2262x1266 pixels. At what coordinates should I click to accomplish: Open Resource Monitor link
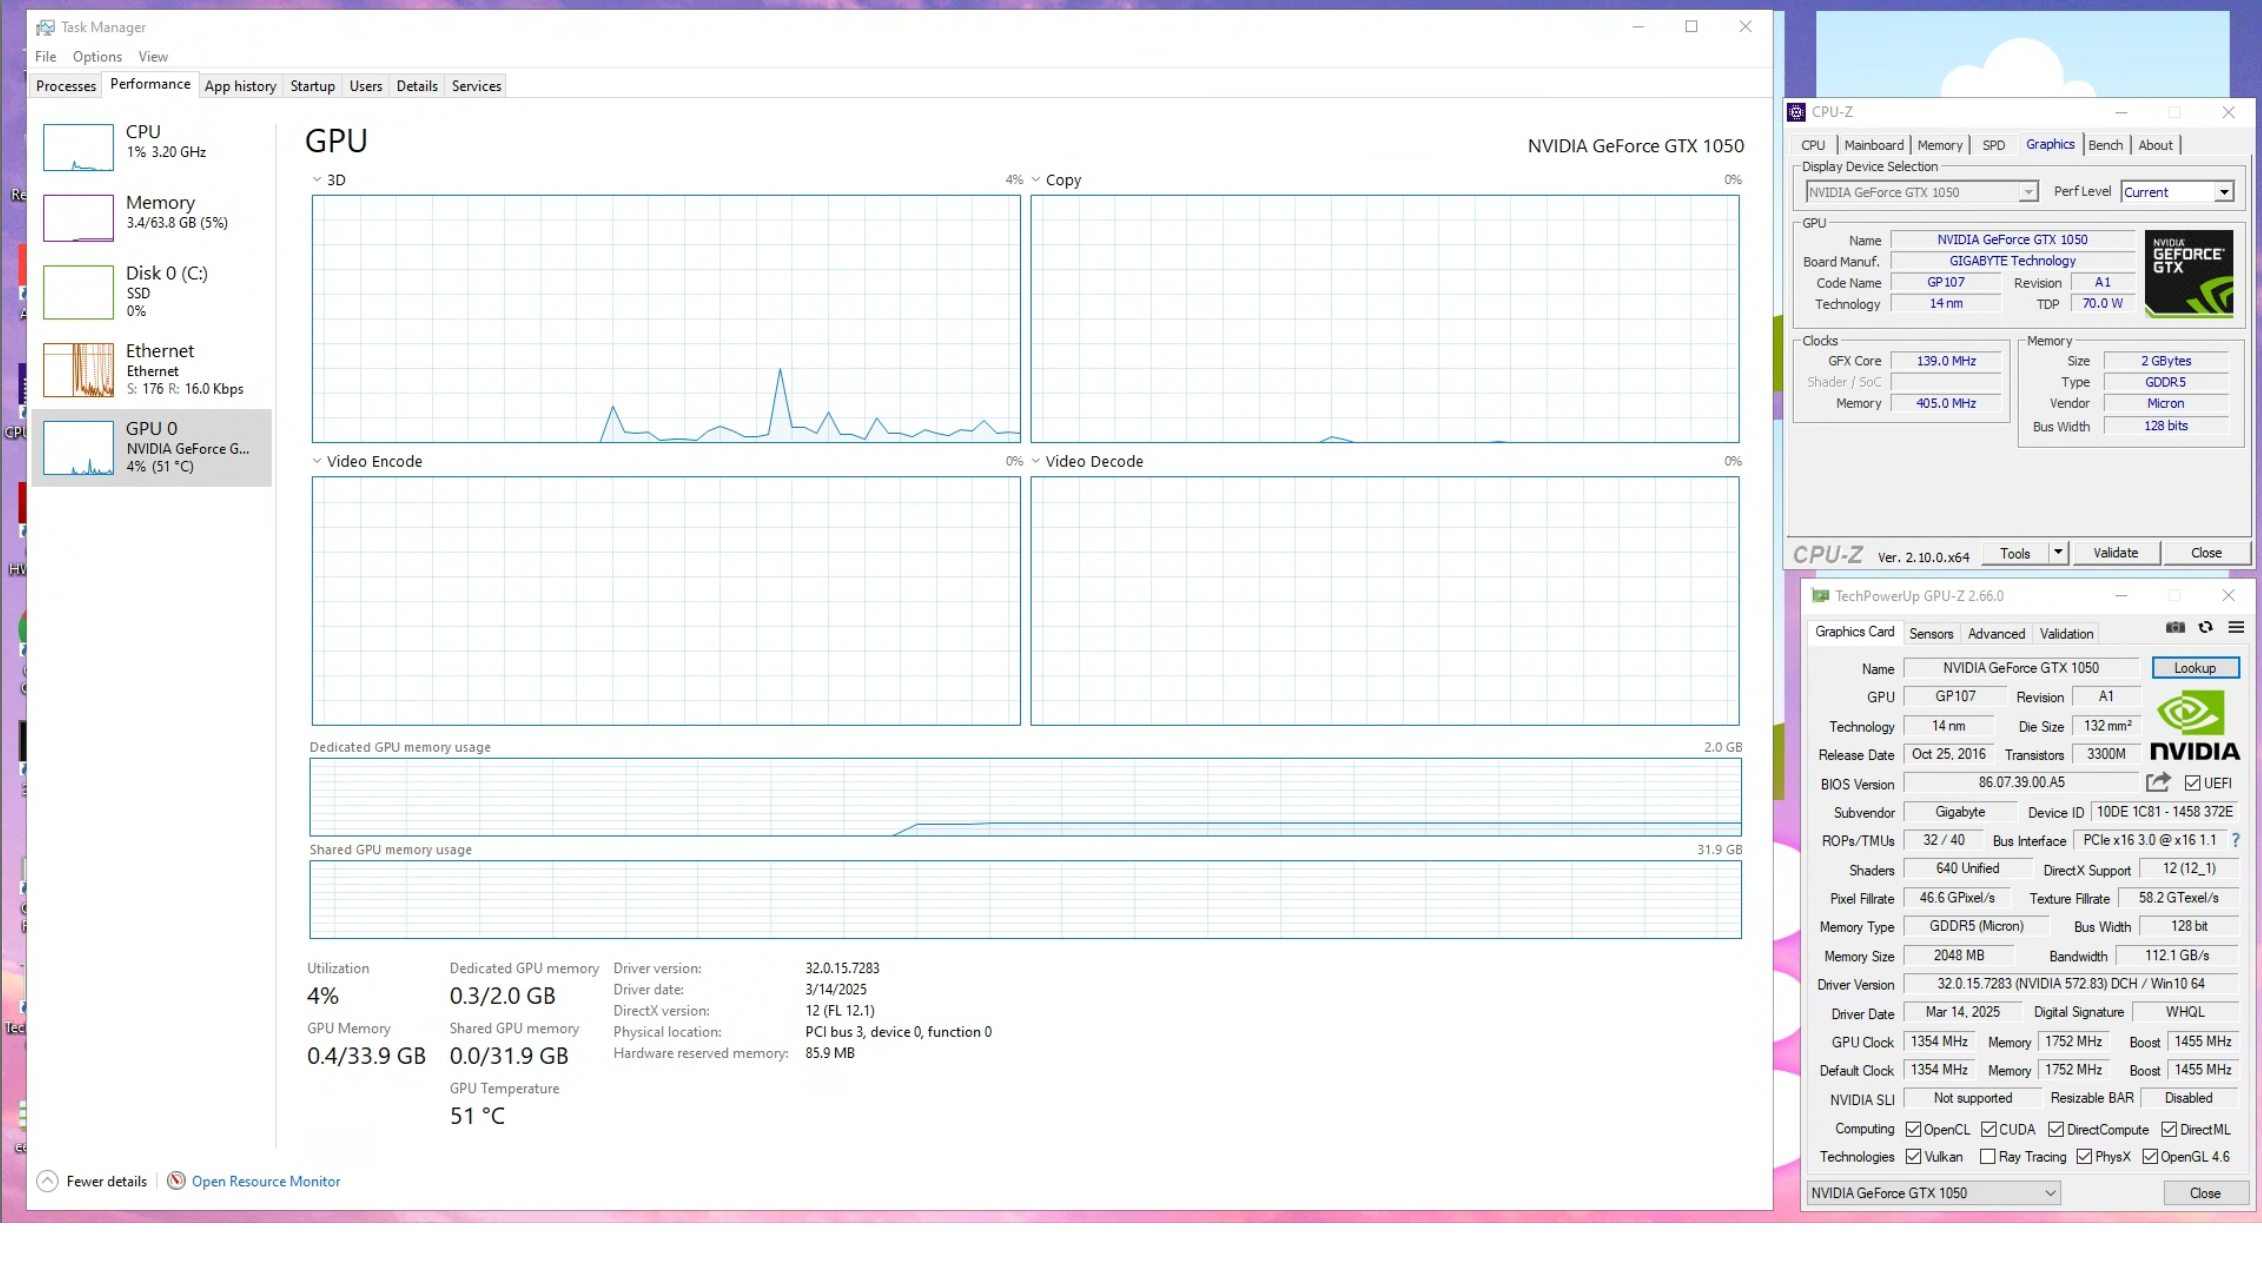coord(266,1181)
